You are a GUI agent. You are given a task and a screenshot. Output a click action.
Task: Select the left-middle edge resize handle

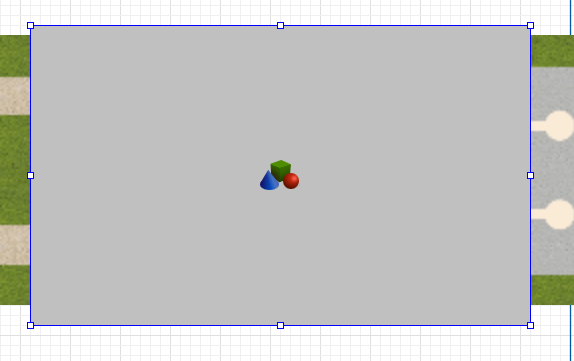pos(30,175)
